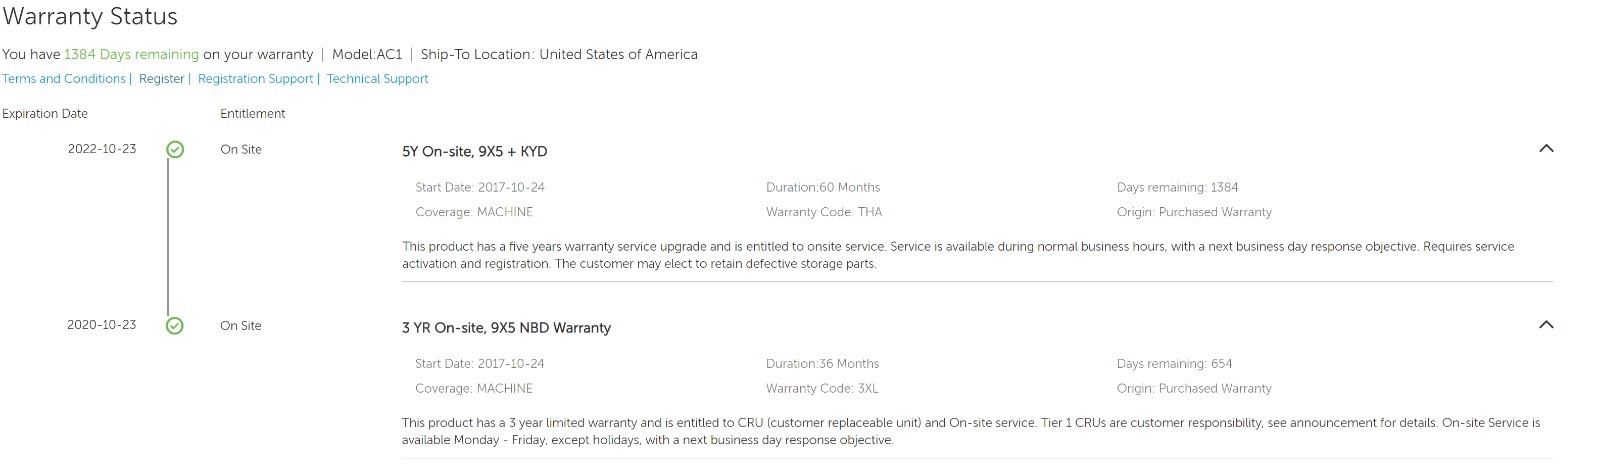The height and width of the screenshot is (472, 1600).
Task: Go to the Technical Support link
Action: [x=377, y=79]
